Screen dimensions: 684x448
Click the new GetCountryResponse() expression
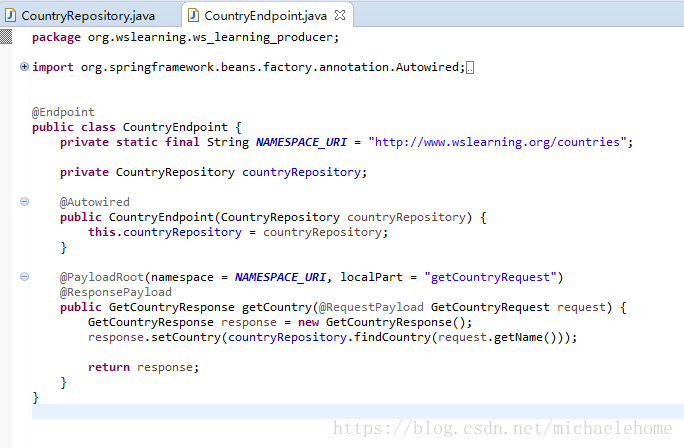click(382, 322)
